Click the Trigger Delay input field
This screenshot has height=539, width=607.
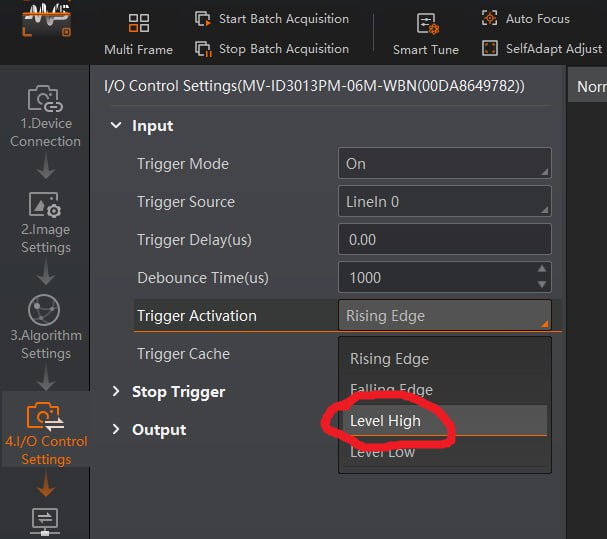(x=444, y=240)
